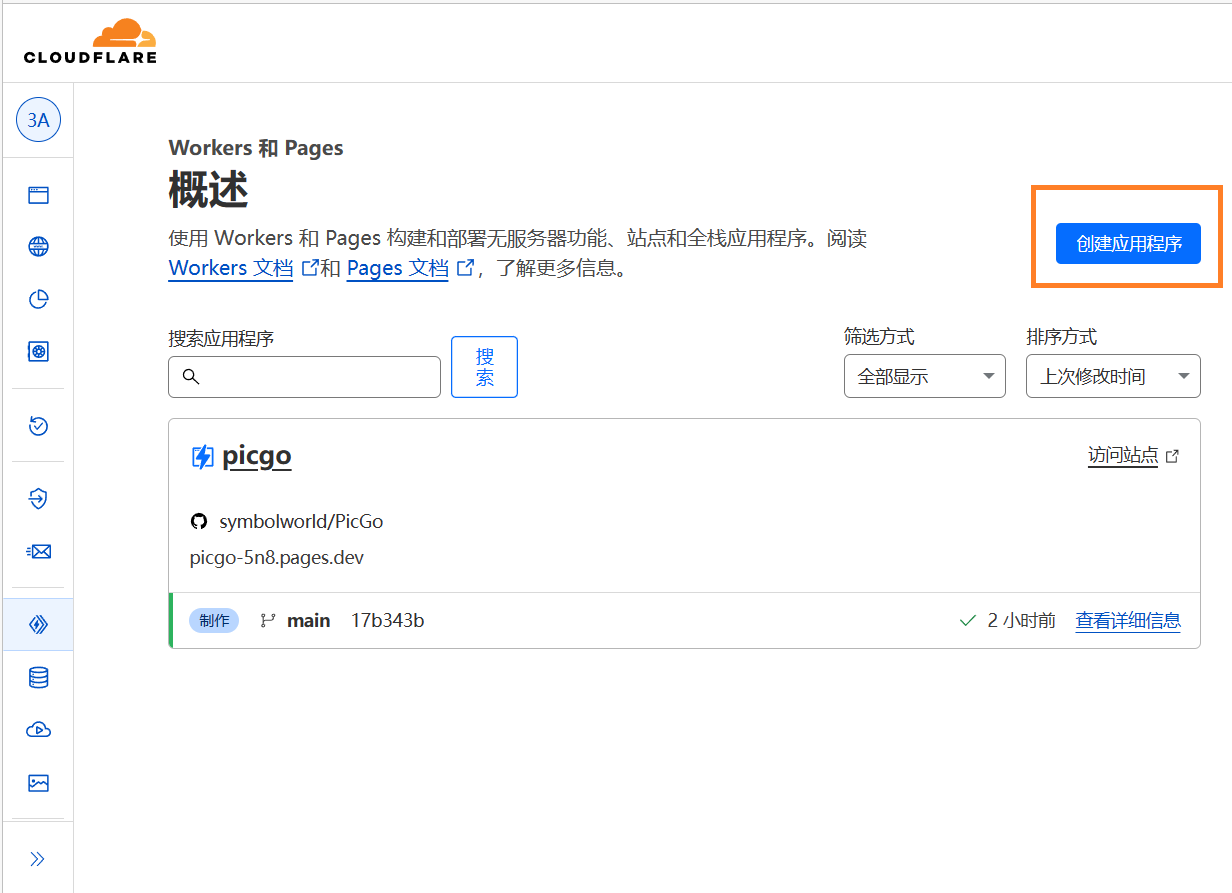Open the Workers 文档 link
1232x893 pixels.
click(x=231, y=268)
